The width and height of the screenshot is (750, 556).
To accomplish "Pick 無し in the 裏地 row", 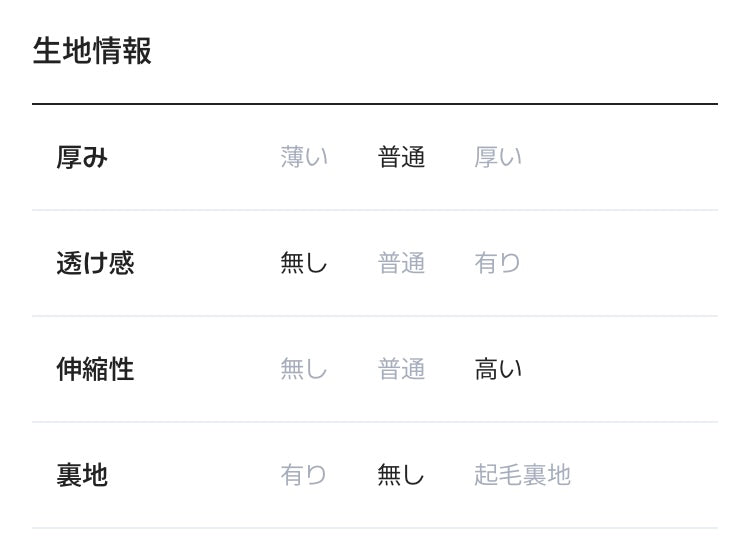I will (x=401, y=476).
